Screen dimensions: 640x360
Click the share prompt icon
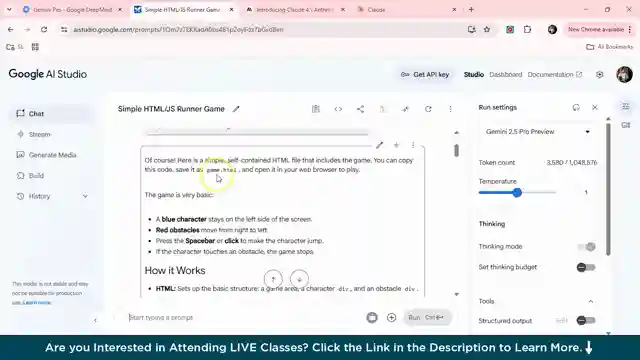point(360,109)
